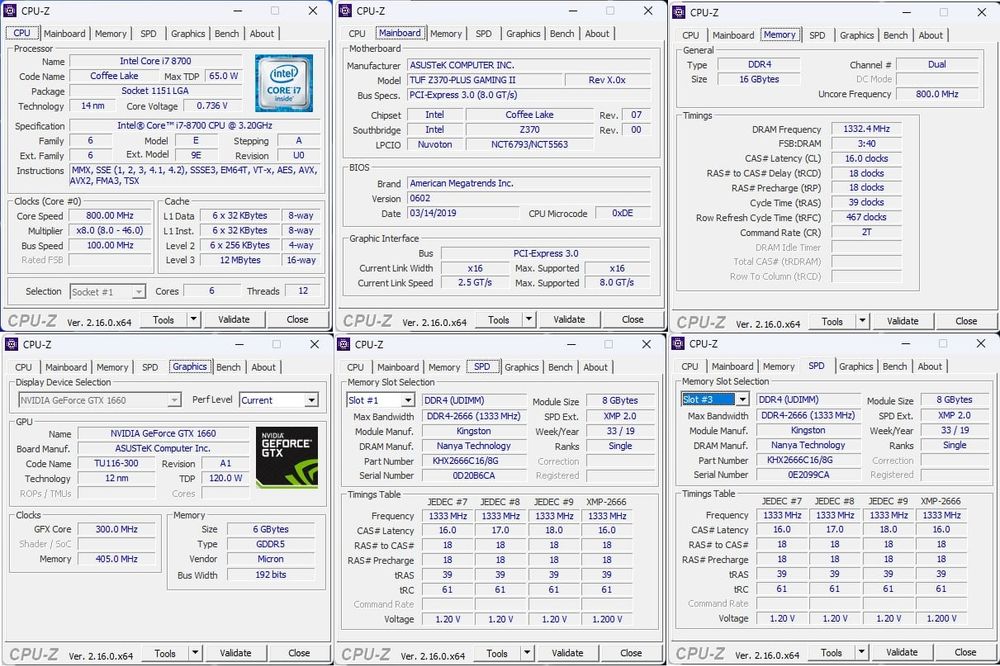Screen dimensions: 1000x666
Task: Click the Current Link Speed 2.5 GT/s value
Action: (x=475, y=283)
